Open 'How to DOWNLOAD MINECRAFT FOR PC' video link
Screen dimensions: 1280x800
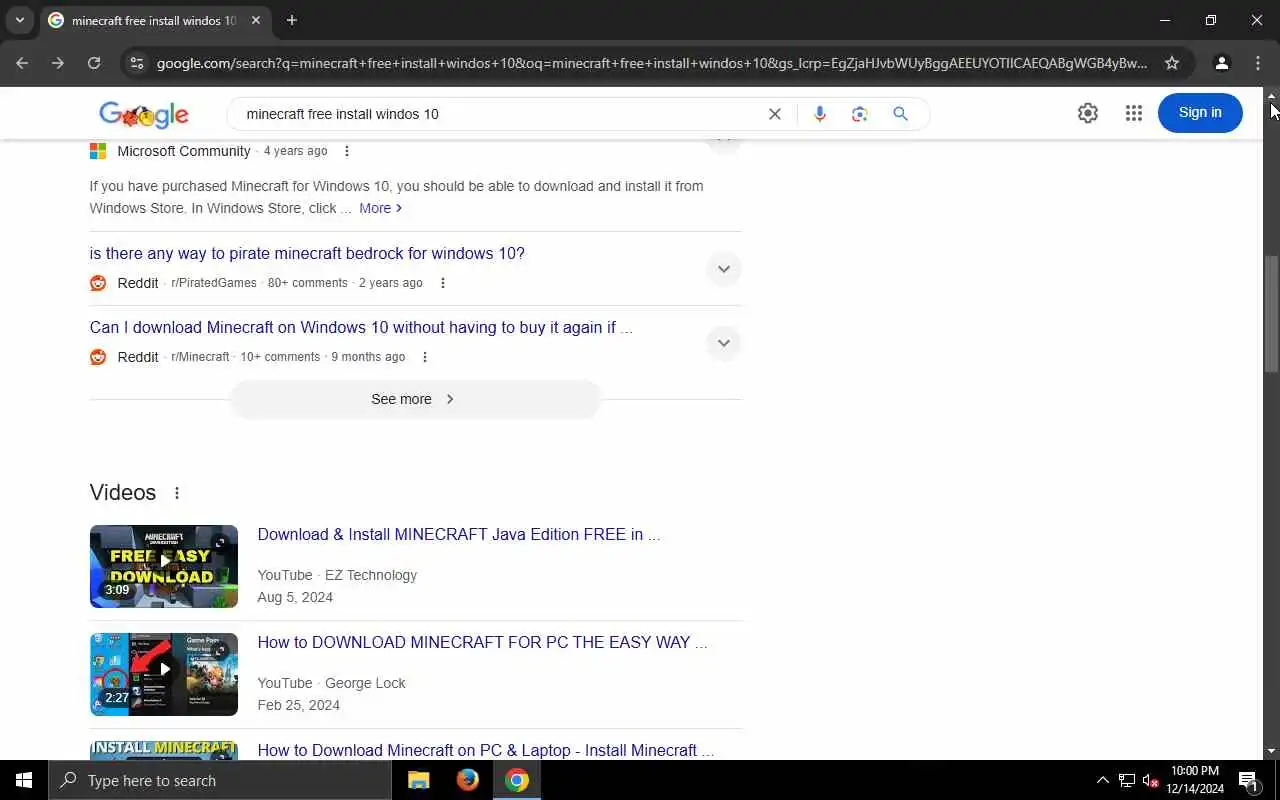pos(482,643)
